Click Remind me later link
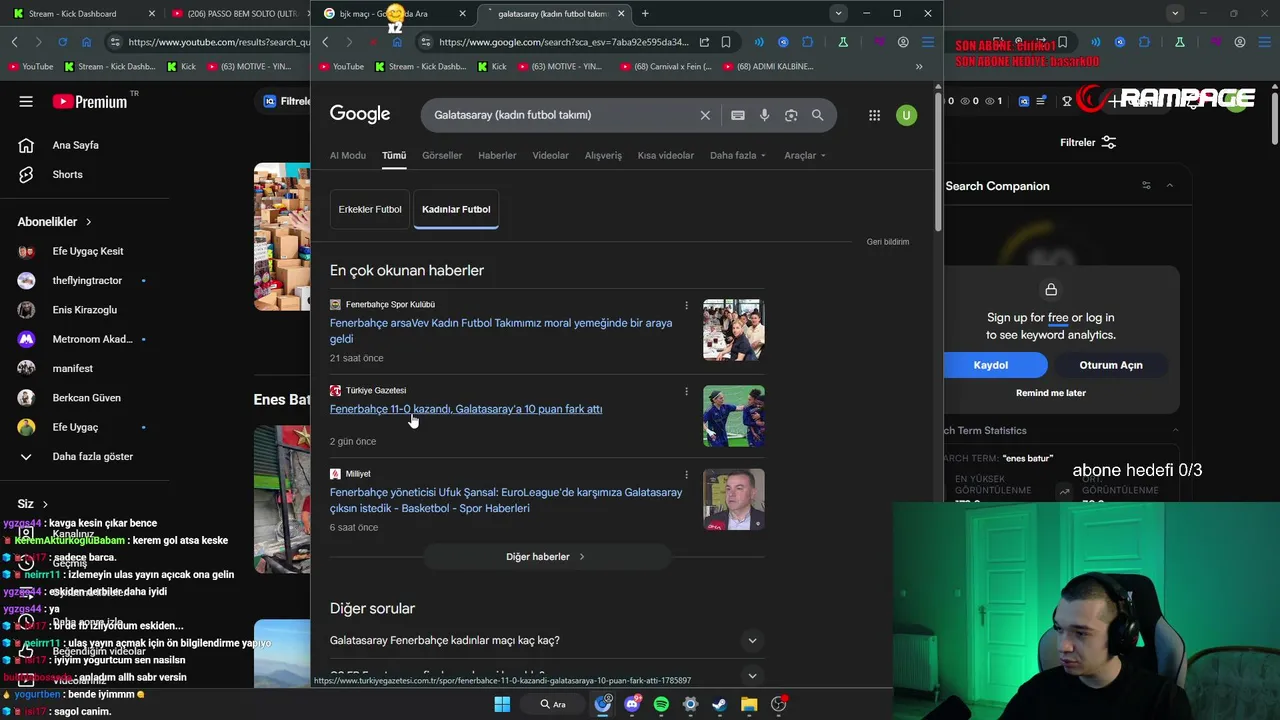This screenshot has width=1280, height=720. 1051,393
